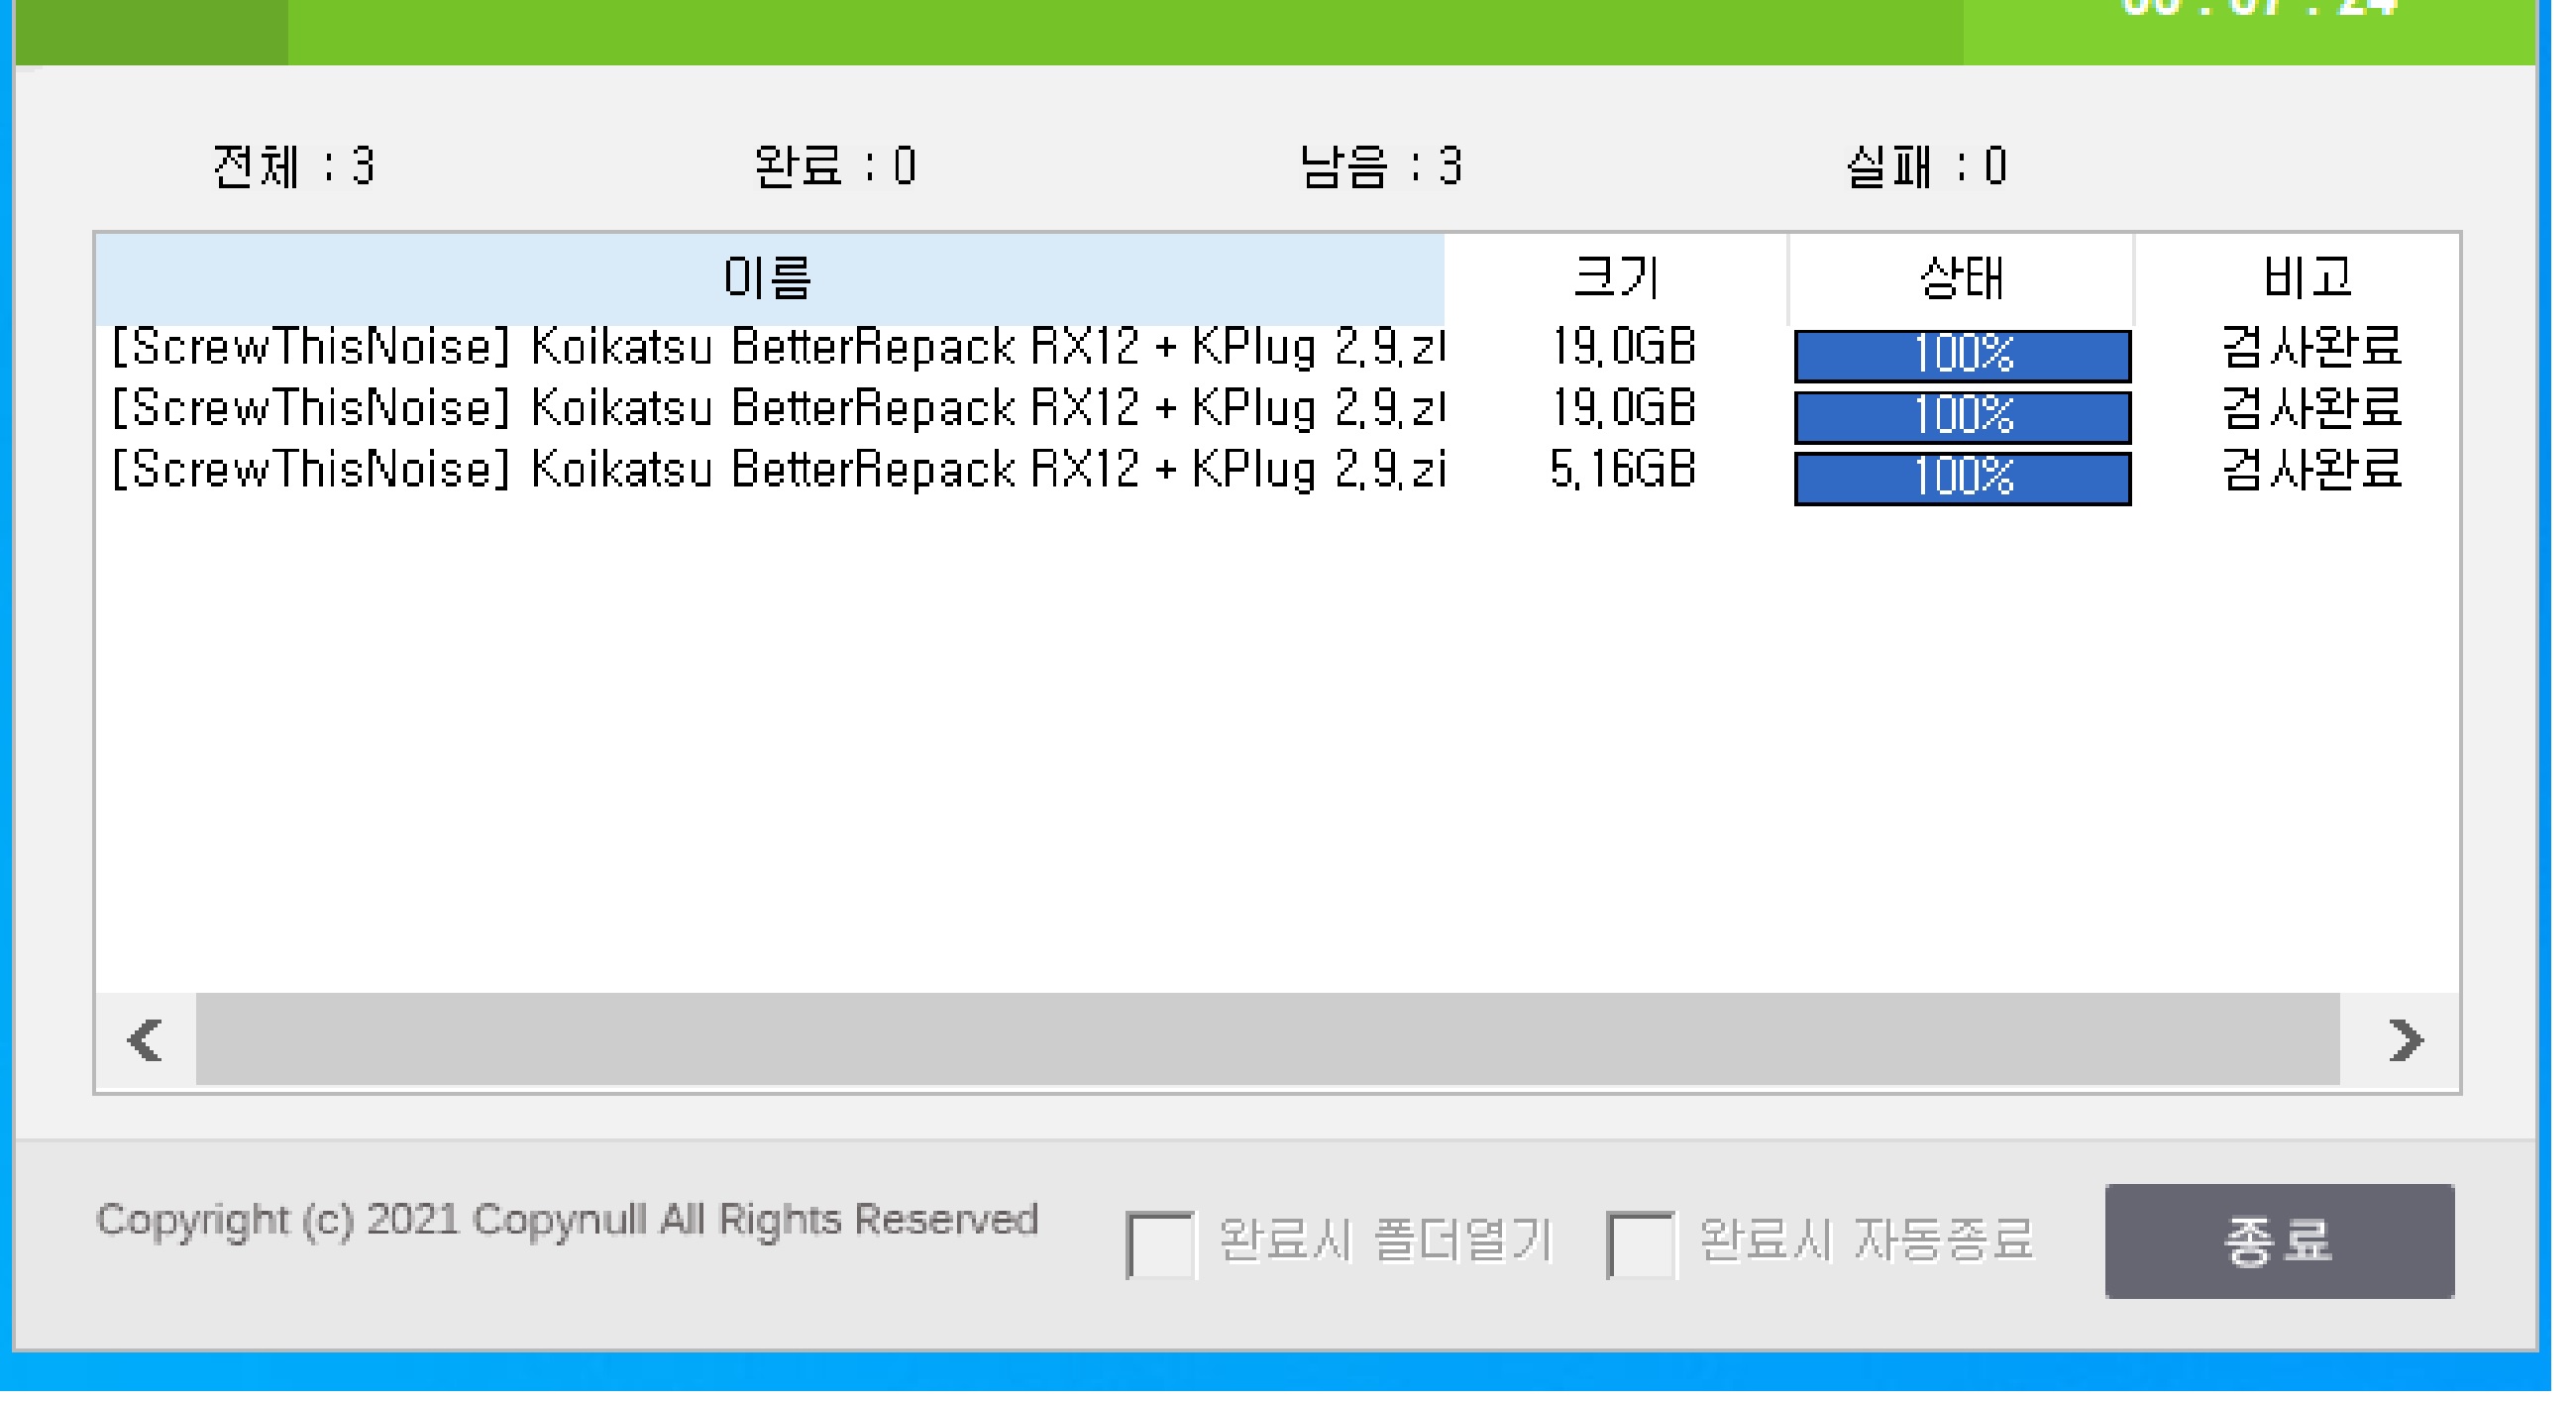Click the 전체 : 3 total counter
2576x1401 pixels.
click(294, 167)
